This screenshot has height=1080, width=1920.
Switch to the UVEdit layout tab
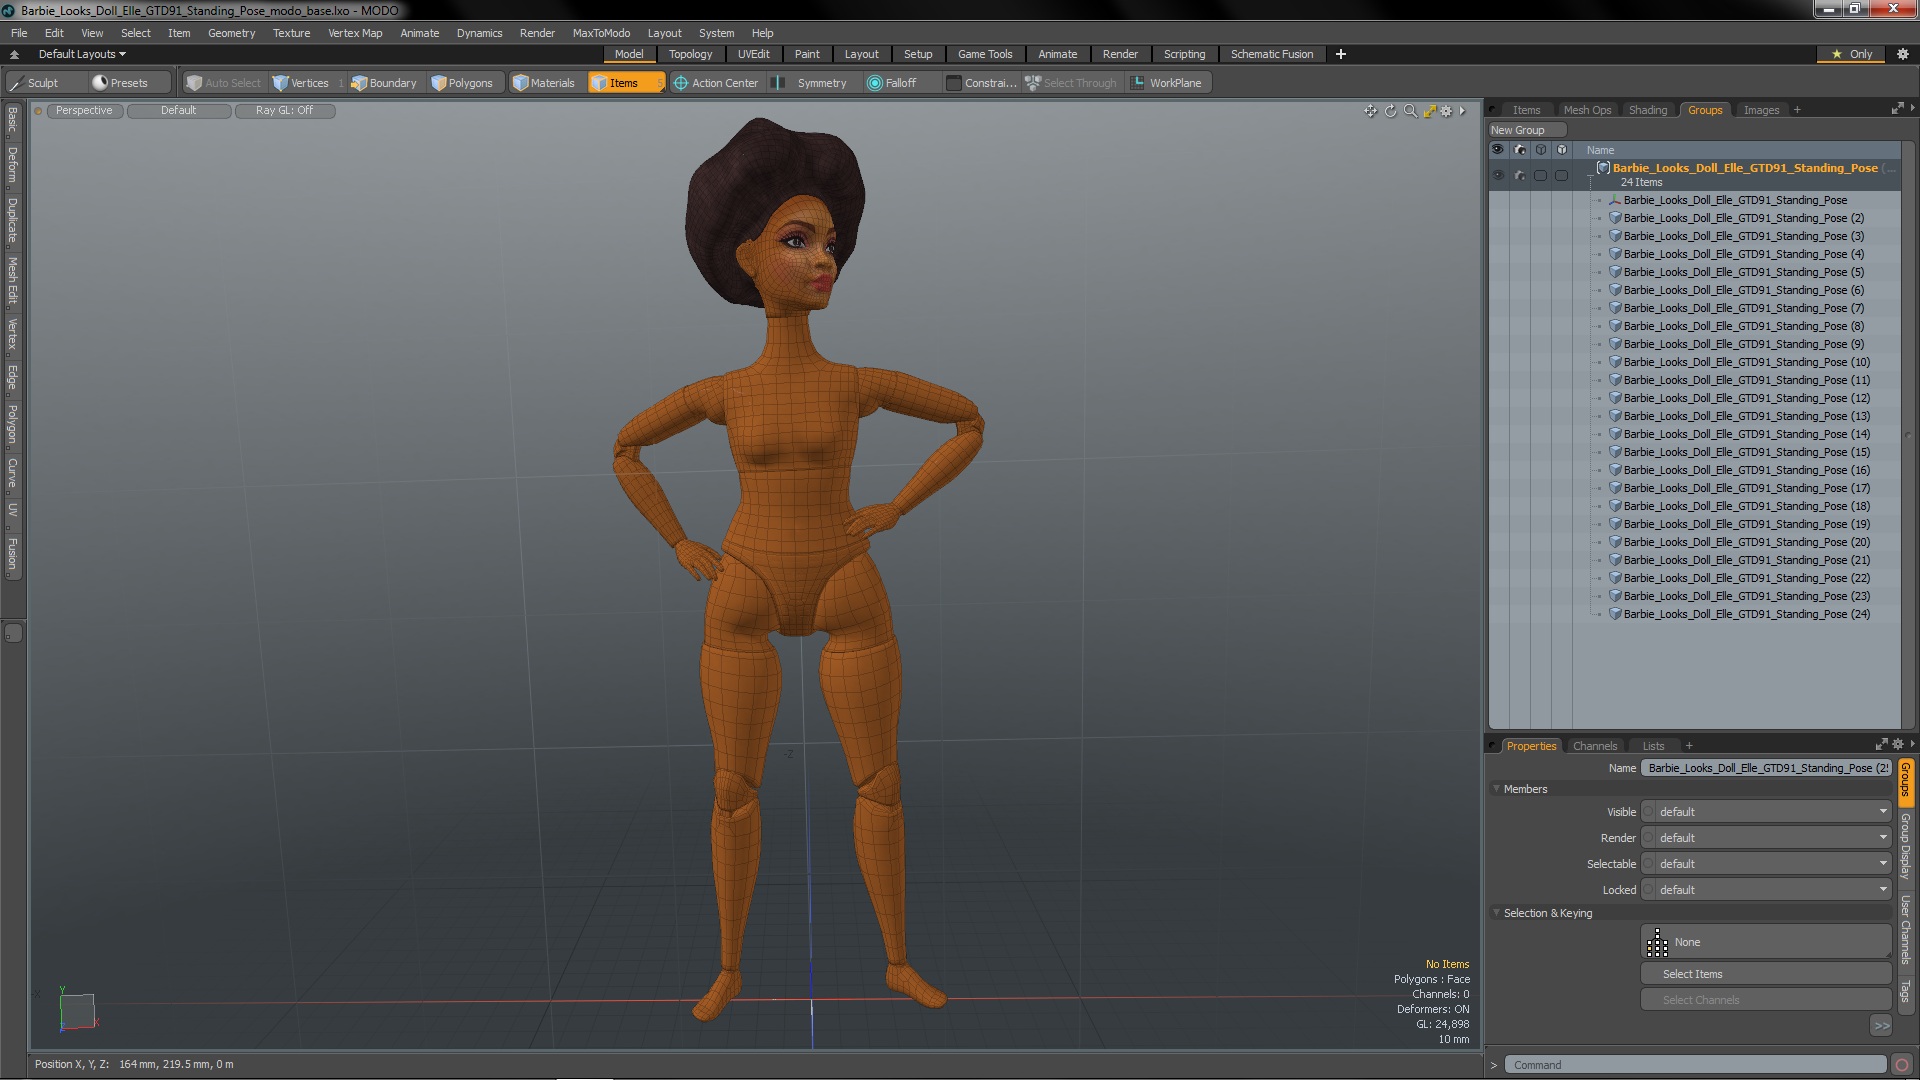tap(753, 54)
